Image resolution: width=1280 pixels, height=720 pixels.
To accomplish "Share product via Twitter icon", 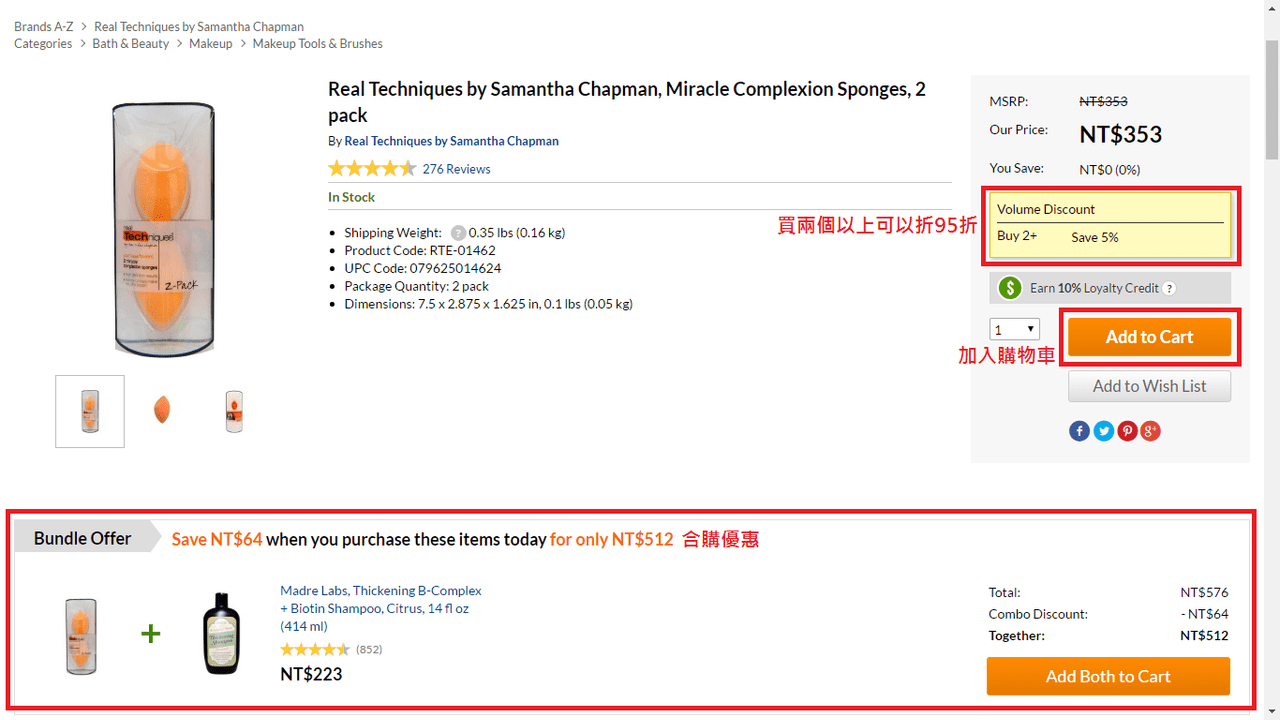I will 1103,431.
